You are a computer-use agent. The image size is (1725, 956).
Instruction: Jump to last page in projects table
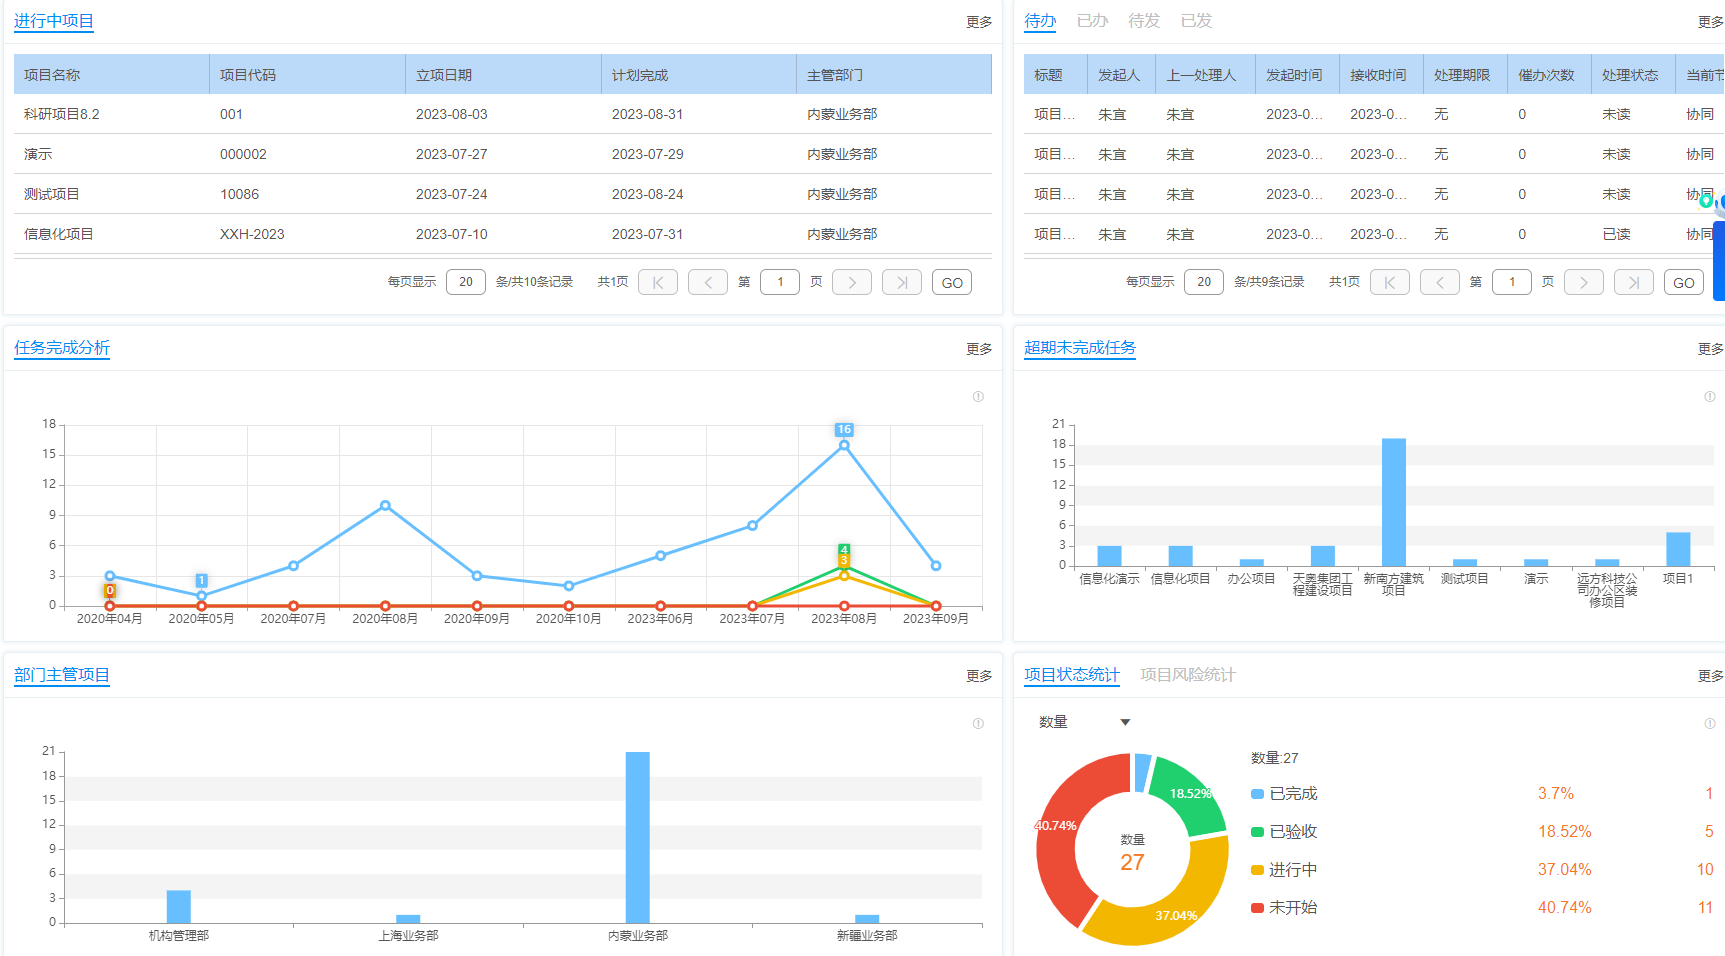[901, 283]
